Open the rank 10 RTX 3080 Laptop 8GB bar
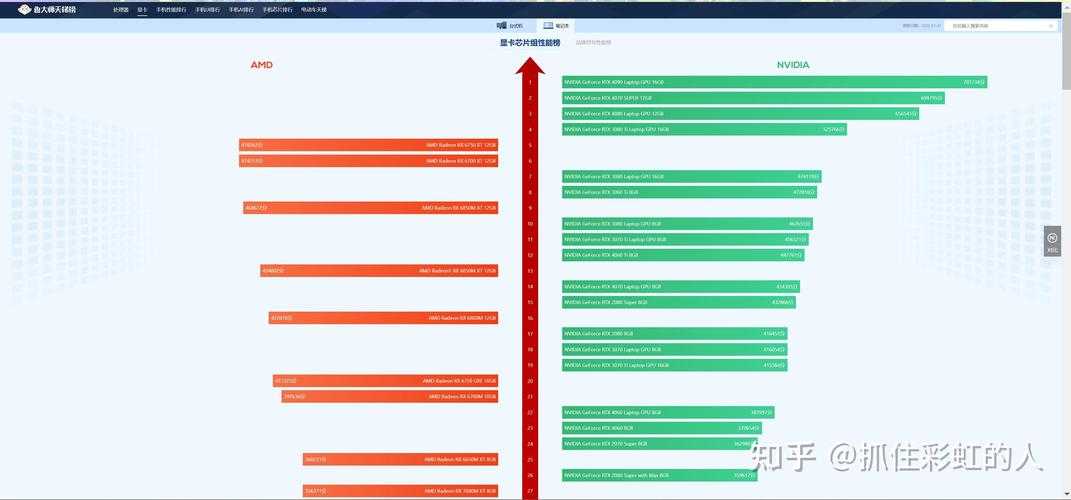The width and height of the screenshot is (1071, 500). (x=687, y=223)
